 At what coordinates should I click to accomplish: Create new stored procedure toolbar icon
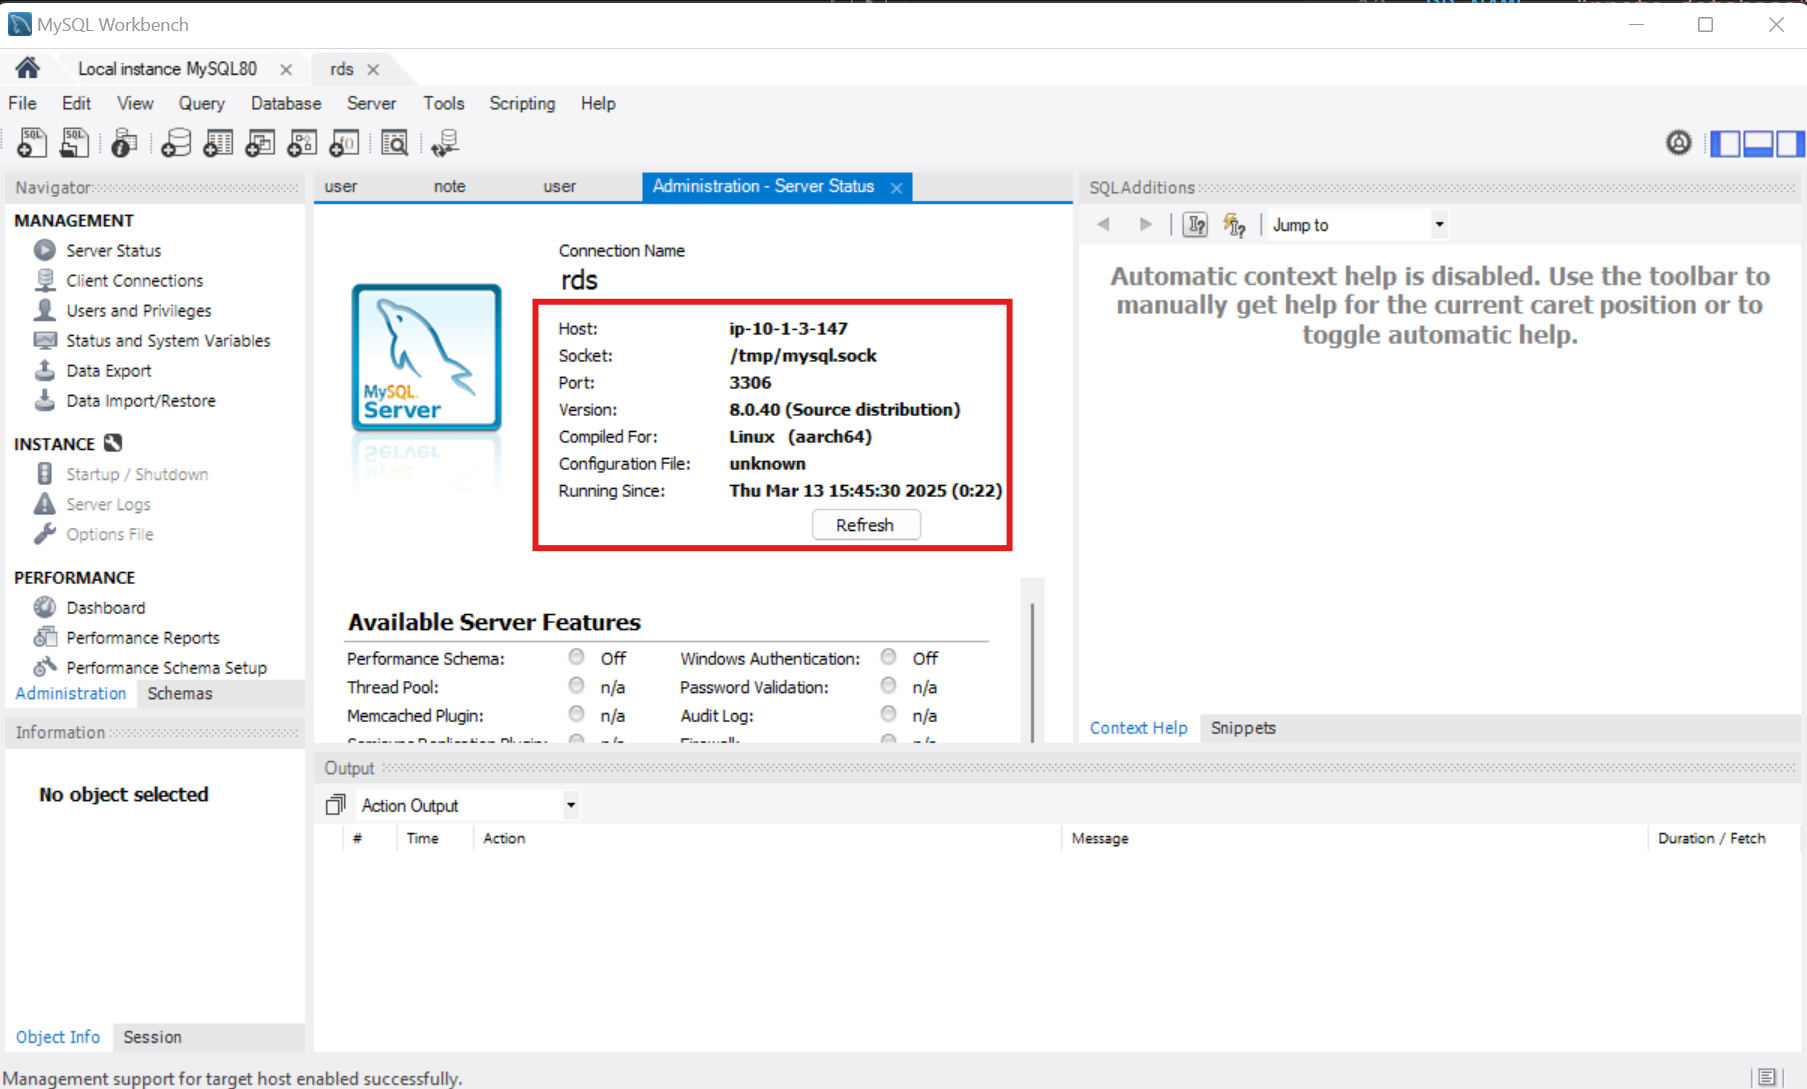click(302, 143)
